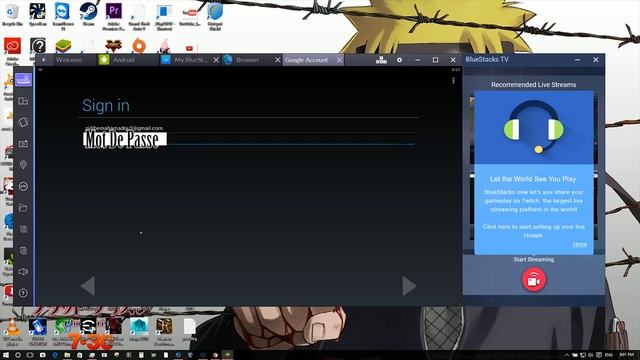The image size is (640, 360).
Task: Click the headphones stream thumbnail
Action: coord(533,128)
